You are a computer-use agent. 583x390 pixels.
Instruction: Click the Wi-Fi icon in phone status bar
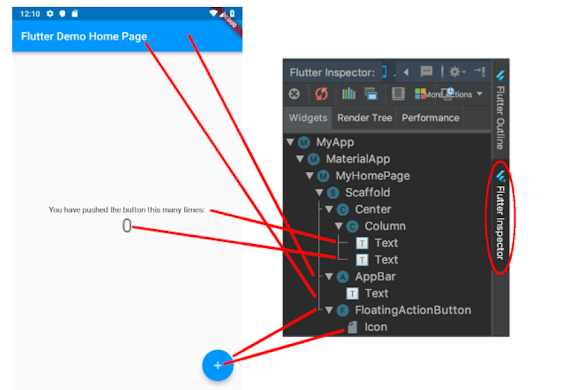point(213,13)
